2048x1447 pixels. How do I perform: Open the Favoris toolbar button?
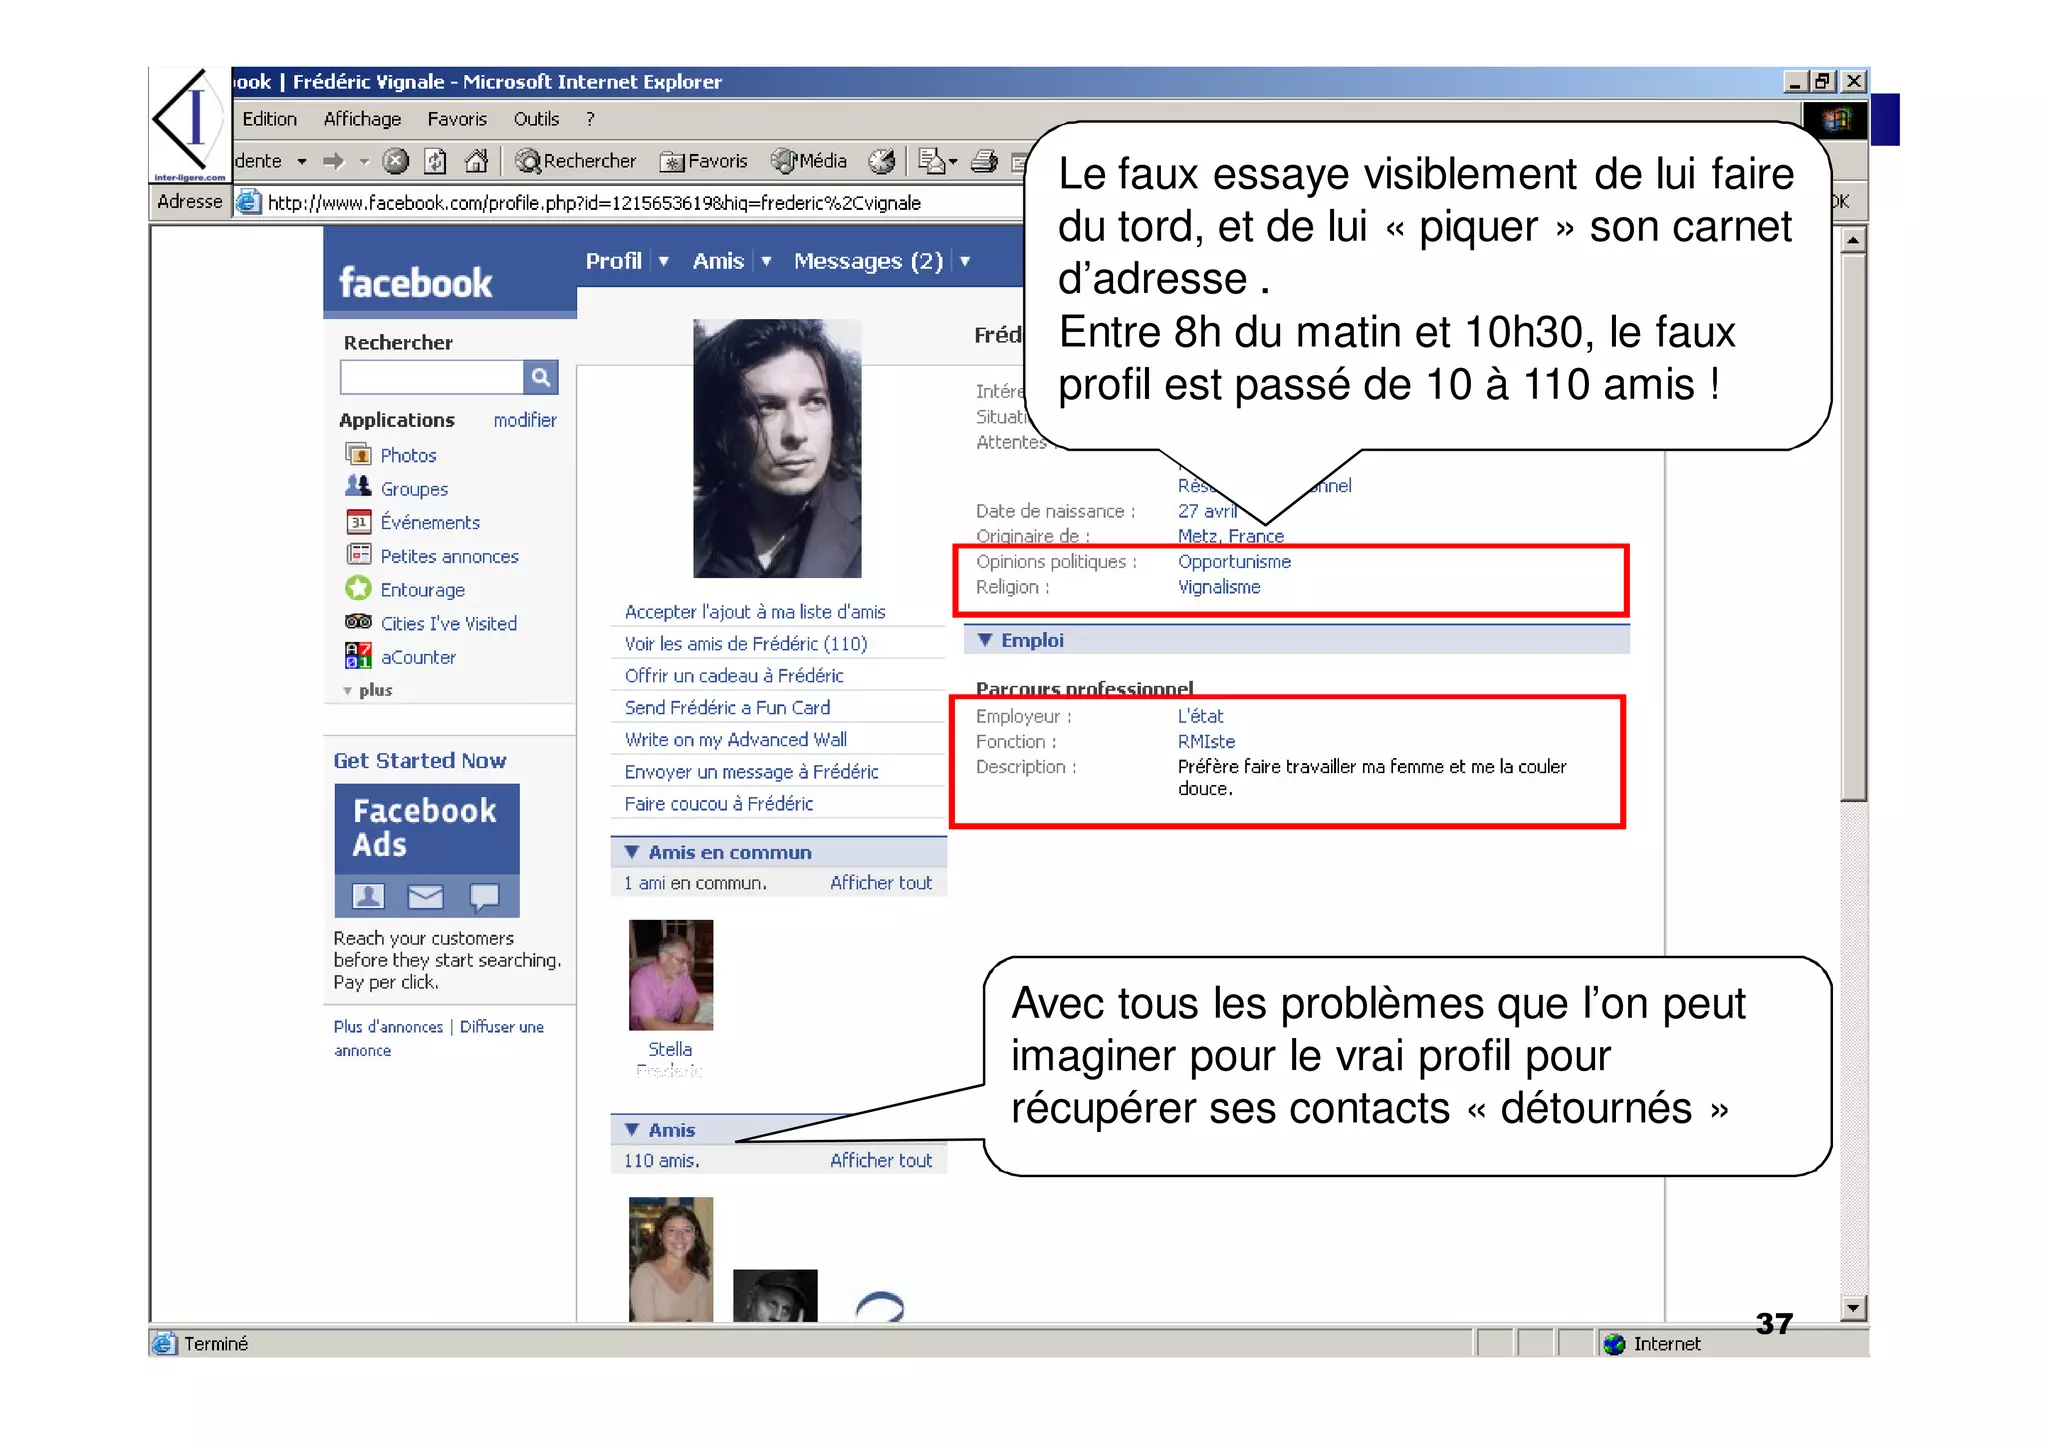click(704, 161)
